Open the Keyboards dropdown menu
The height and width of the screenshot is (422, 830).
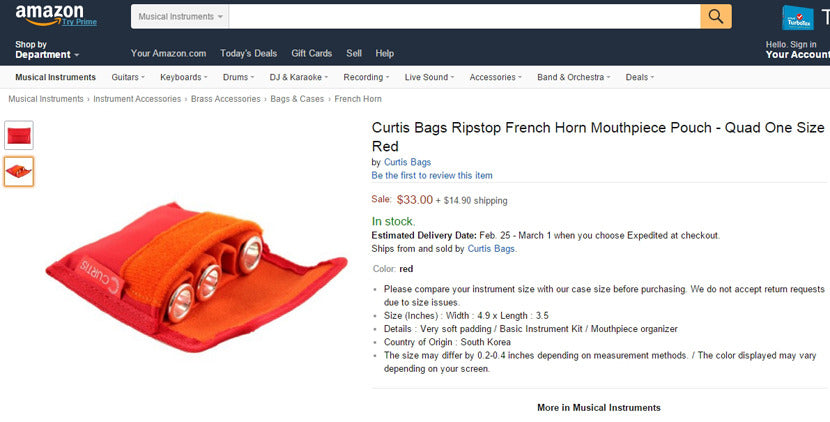coord(183,77)
